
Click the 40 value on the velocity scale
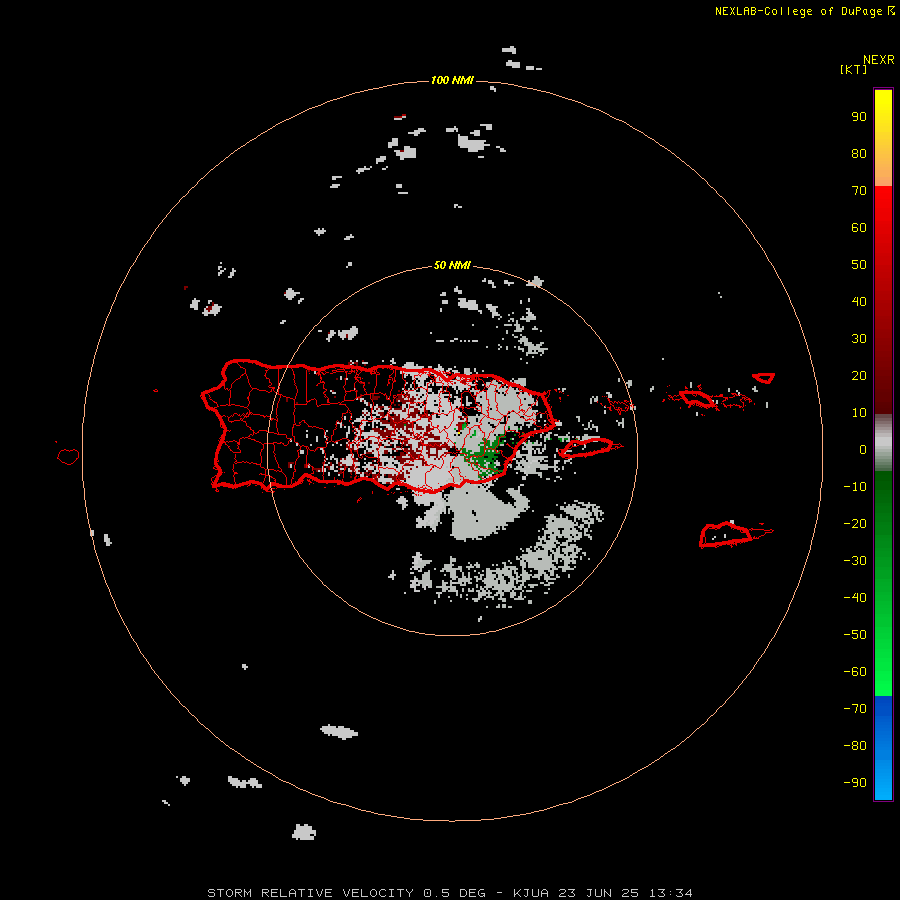click(x=859, y=301)
